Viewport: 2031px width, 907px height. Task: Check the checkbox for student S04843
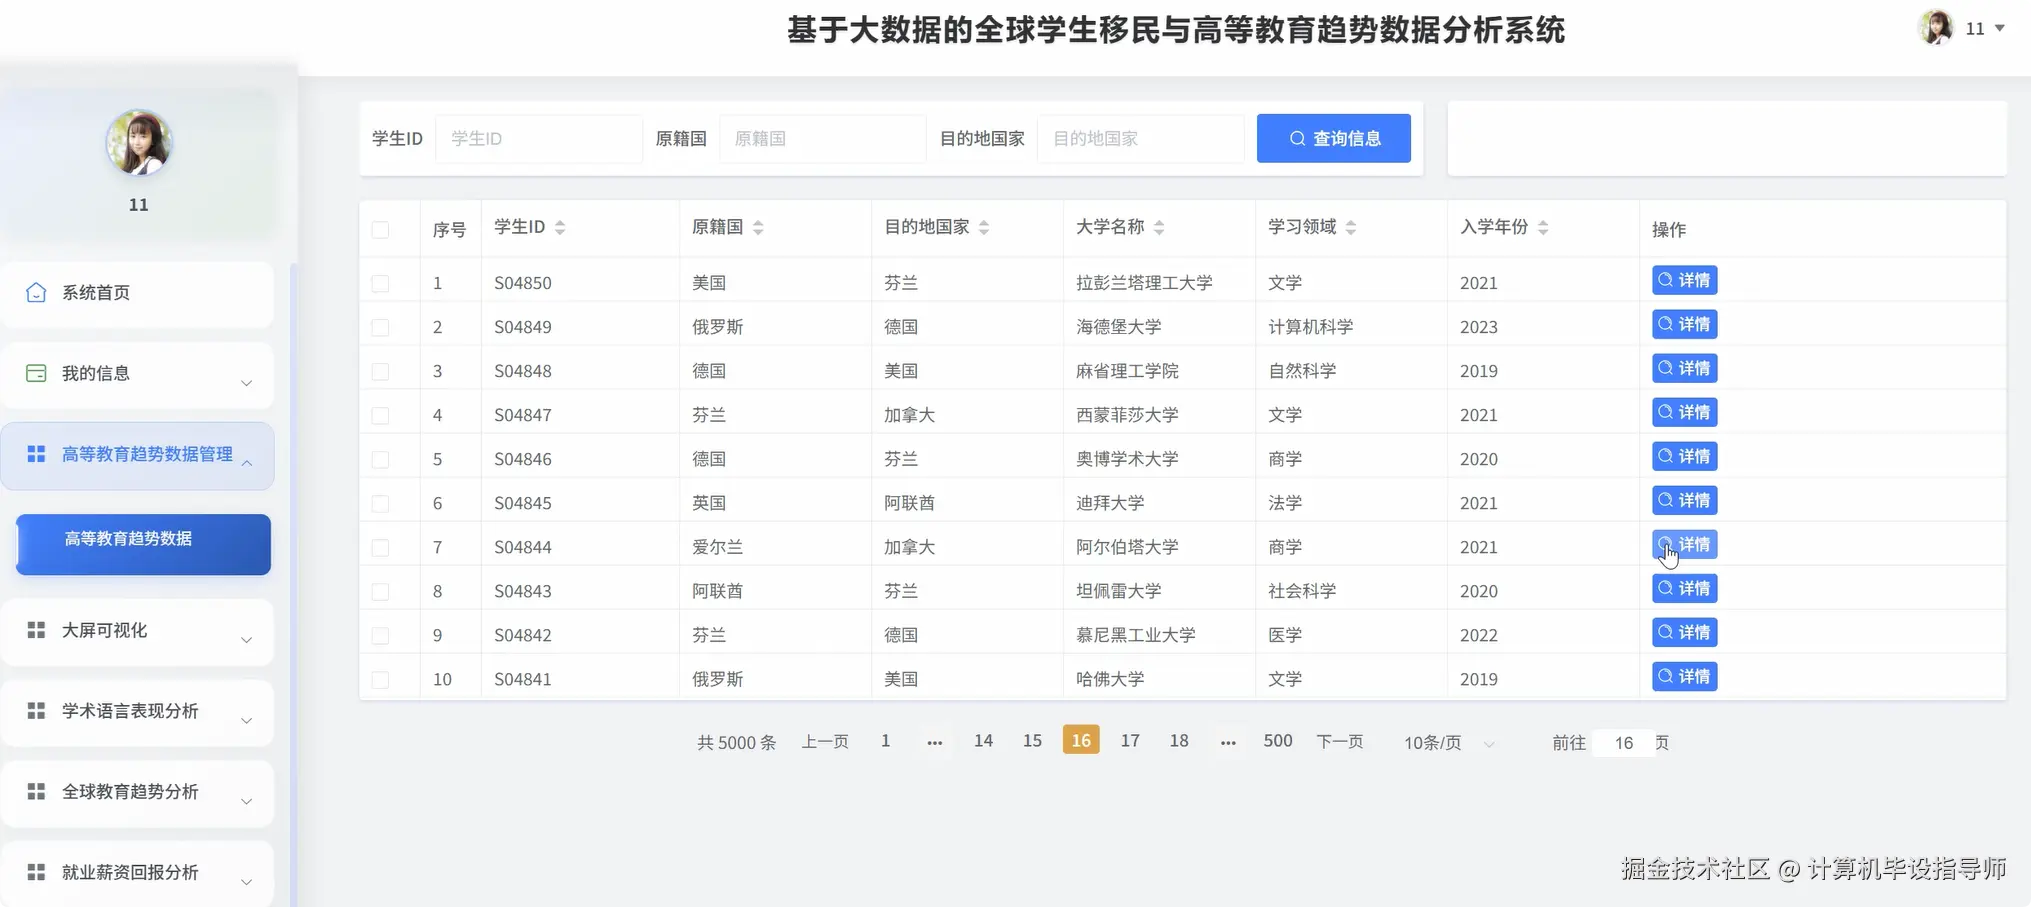tap(380, 591)
